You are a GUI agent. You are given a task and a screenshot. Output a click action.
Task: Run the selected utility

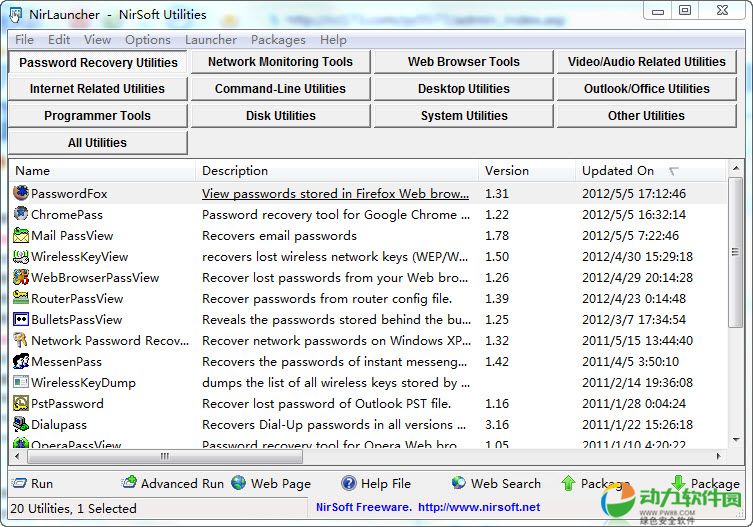[33, 483]
